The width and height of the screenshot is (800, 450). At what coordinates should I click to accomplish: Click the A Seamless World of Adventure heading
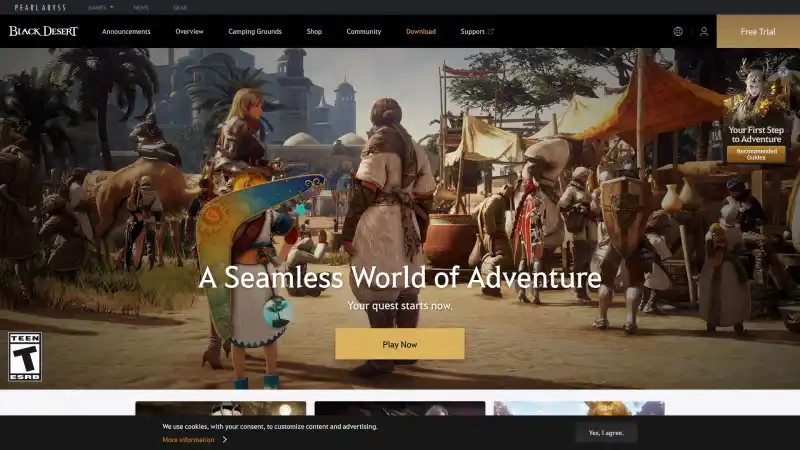point(400,278)
